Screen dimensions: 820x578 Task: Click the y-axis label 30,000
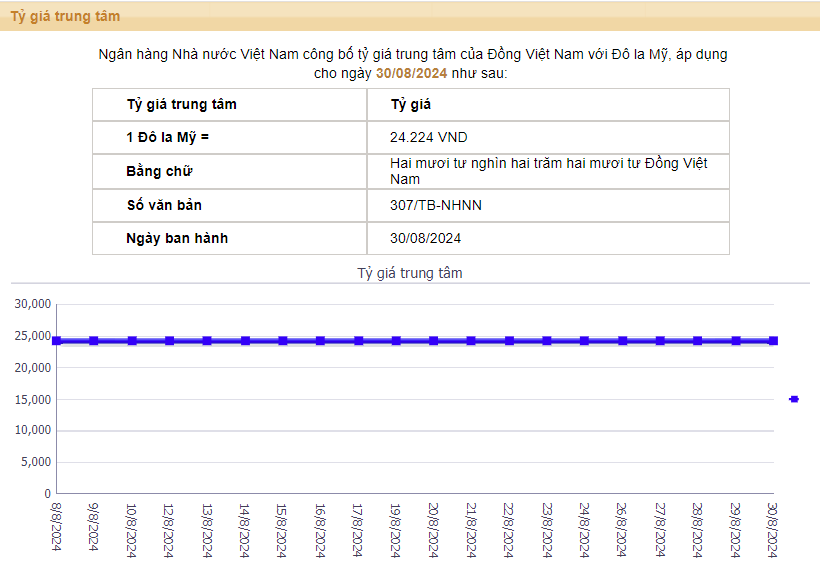(x=32, y=304)
